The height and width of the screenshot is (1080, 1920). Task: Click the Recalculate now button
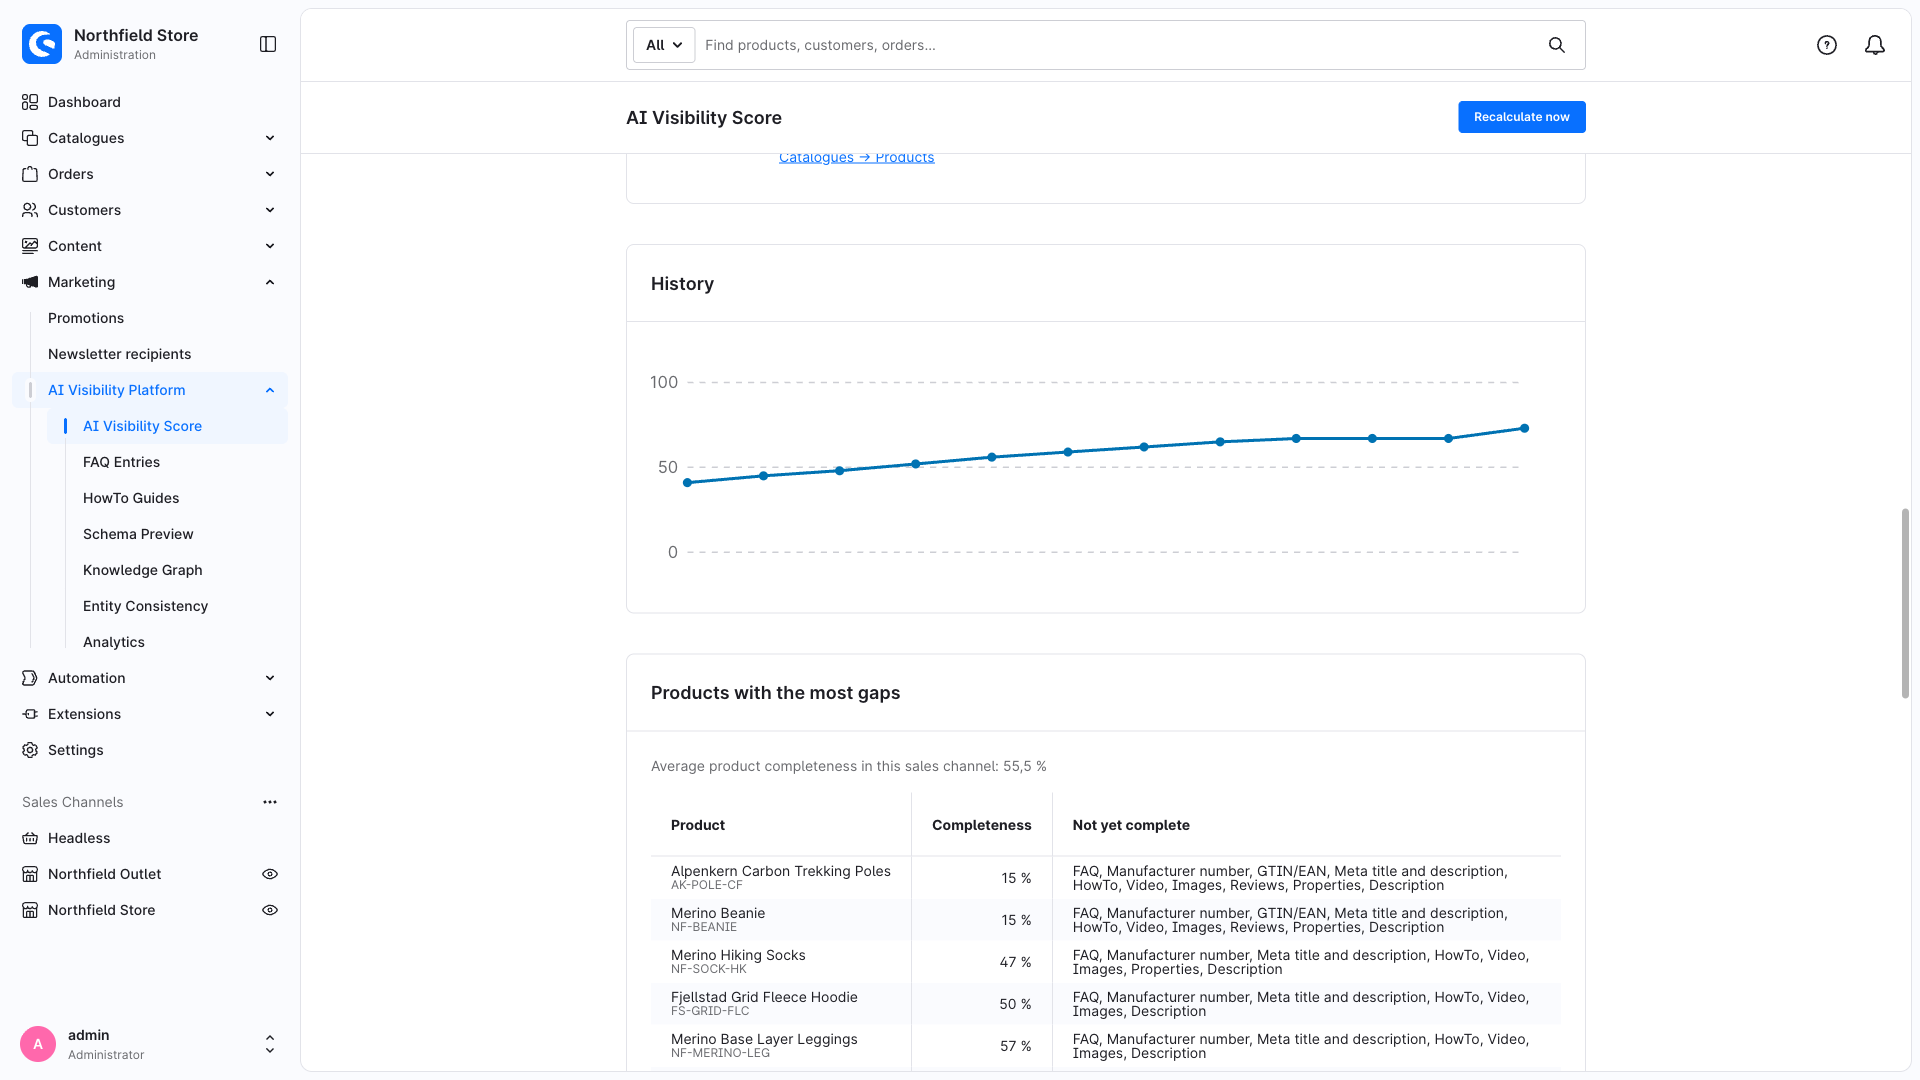click(x=1521, y=117)
